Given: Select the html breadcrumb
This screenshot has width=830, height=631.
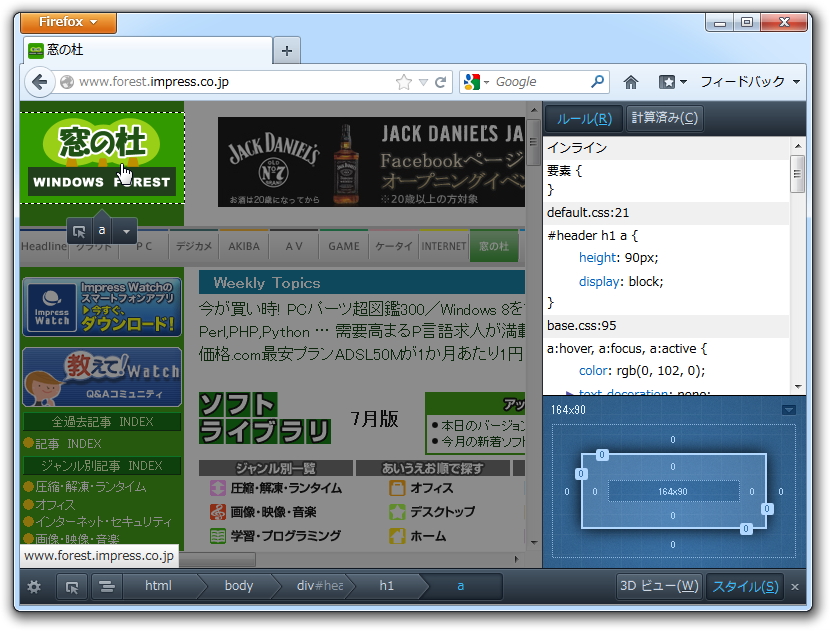Looking at the screenshot, I should 158,586.
